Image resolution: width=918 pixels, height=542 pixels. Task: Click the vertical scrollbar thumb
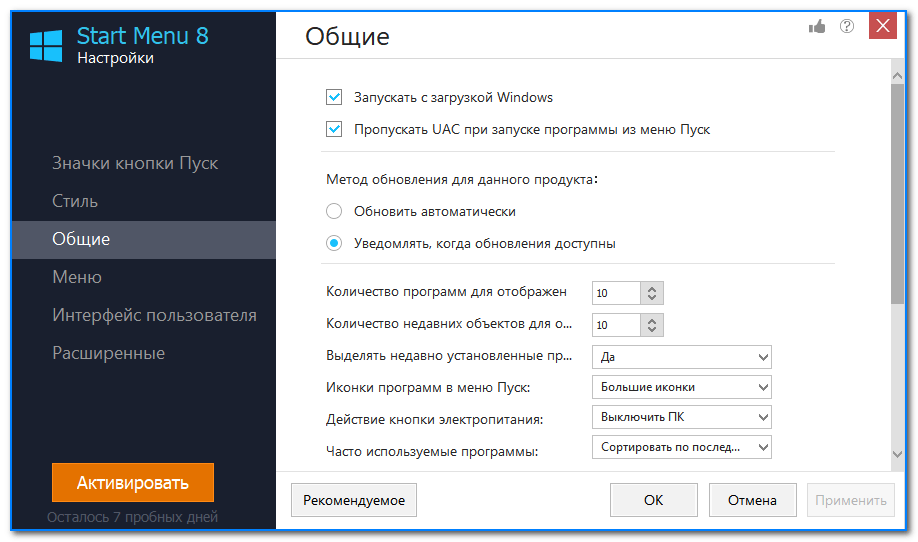click(898, 194)
